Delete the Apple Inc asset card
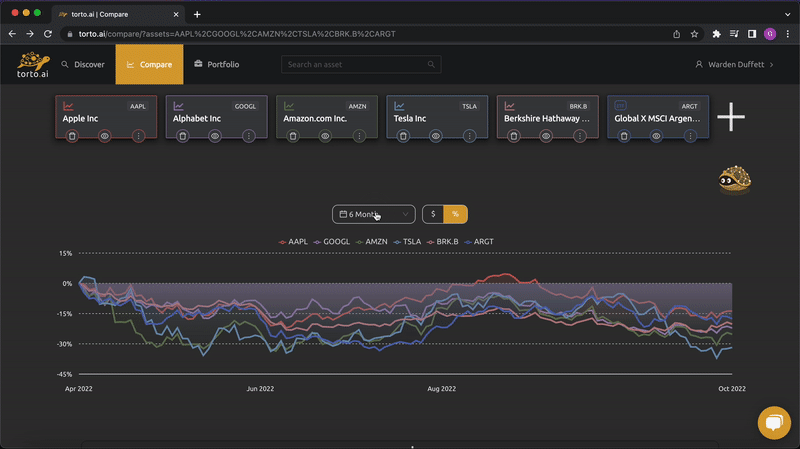Screen dimensions: 800x449 click(x=72, y=136)
